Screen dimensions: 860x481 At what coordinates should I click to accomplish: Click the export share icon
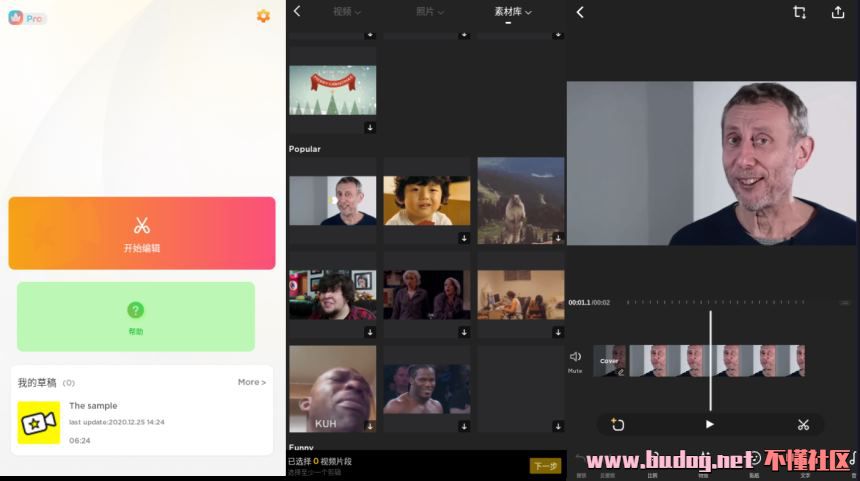tap(838, 12)
